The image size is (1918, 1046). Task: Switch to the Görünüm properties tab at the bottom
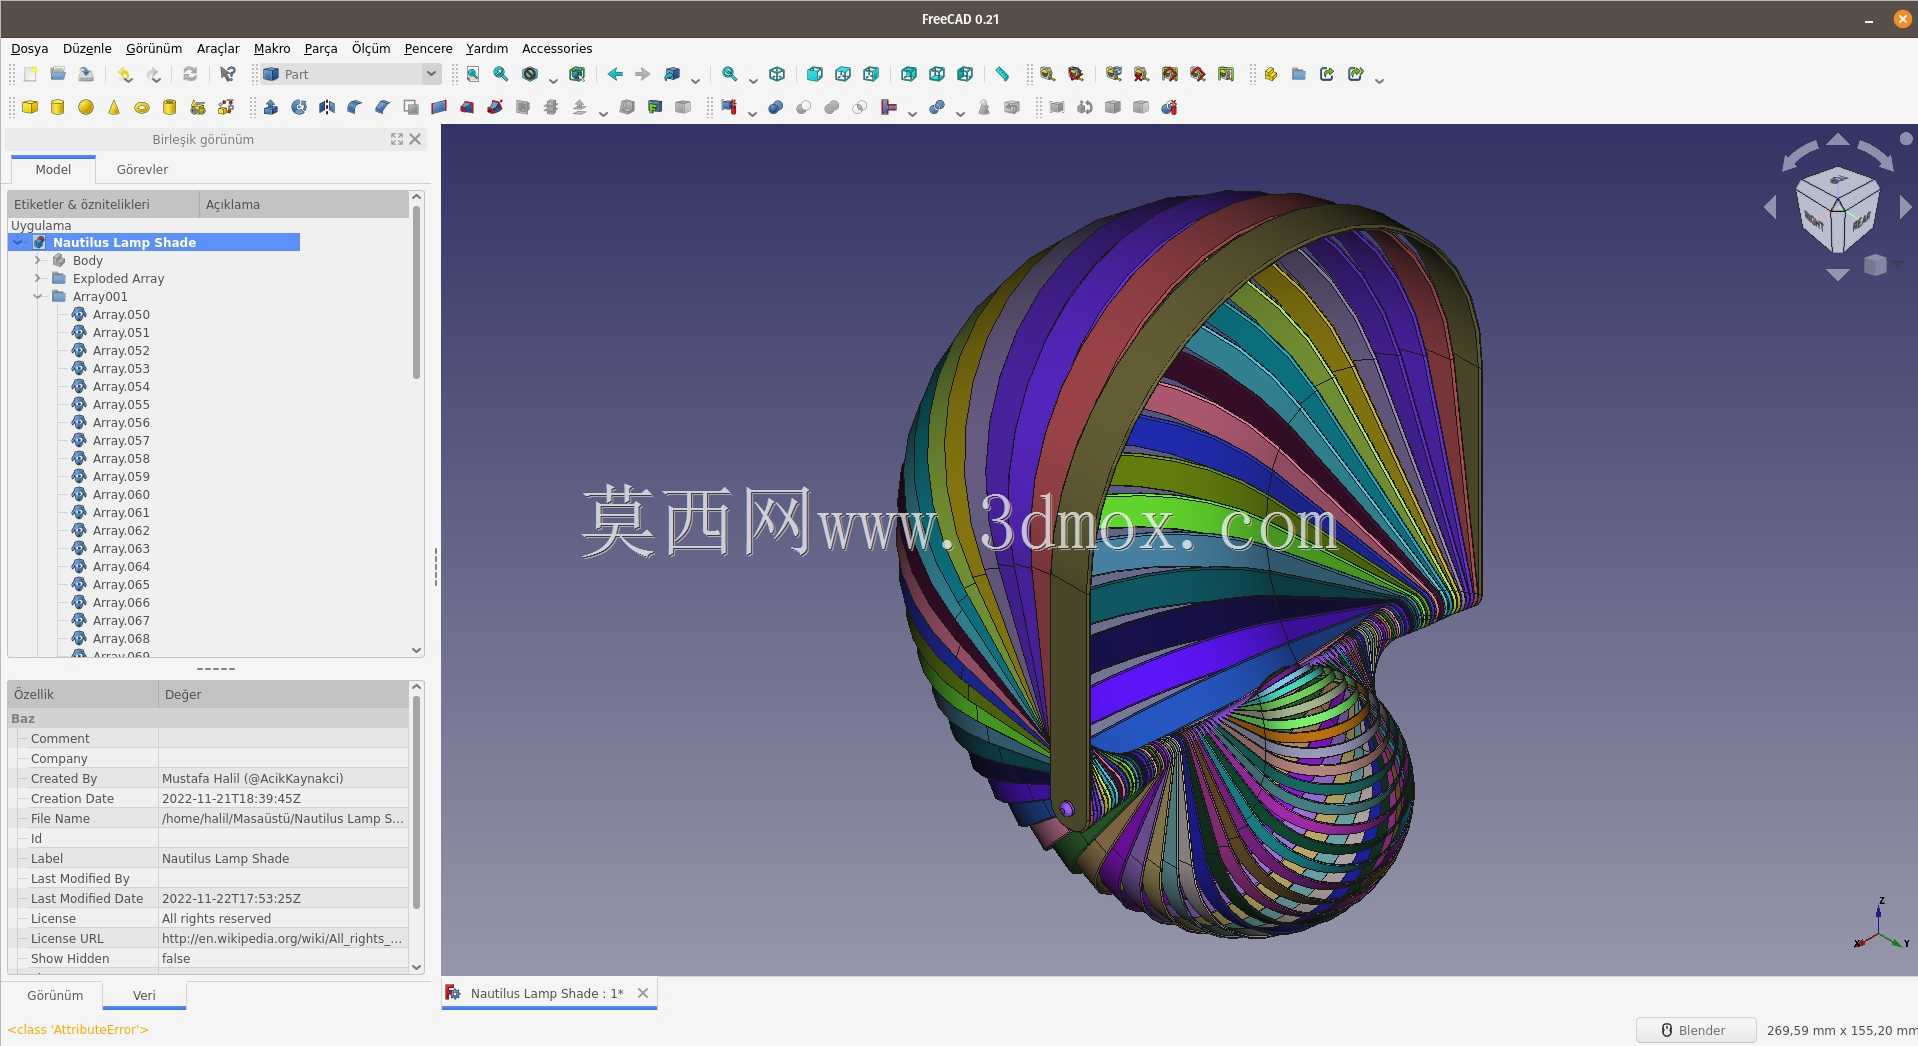[x=55, y=995]
